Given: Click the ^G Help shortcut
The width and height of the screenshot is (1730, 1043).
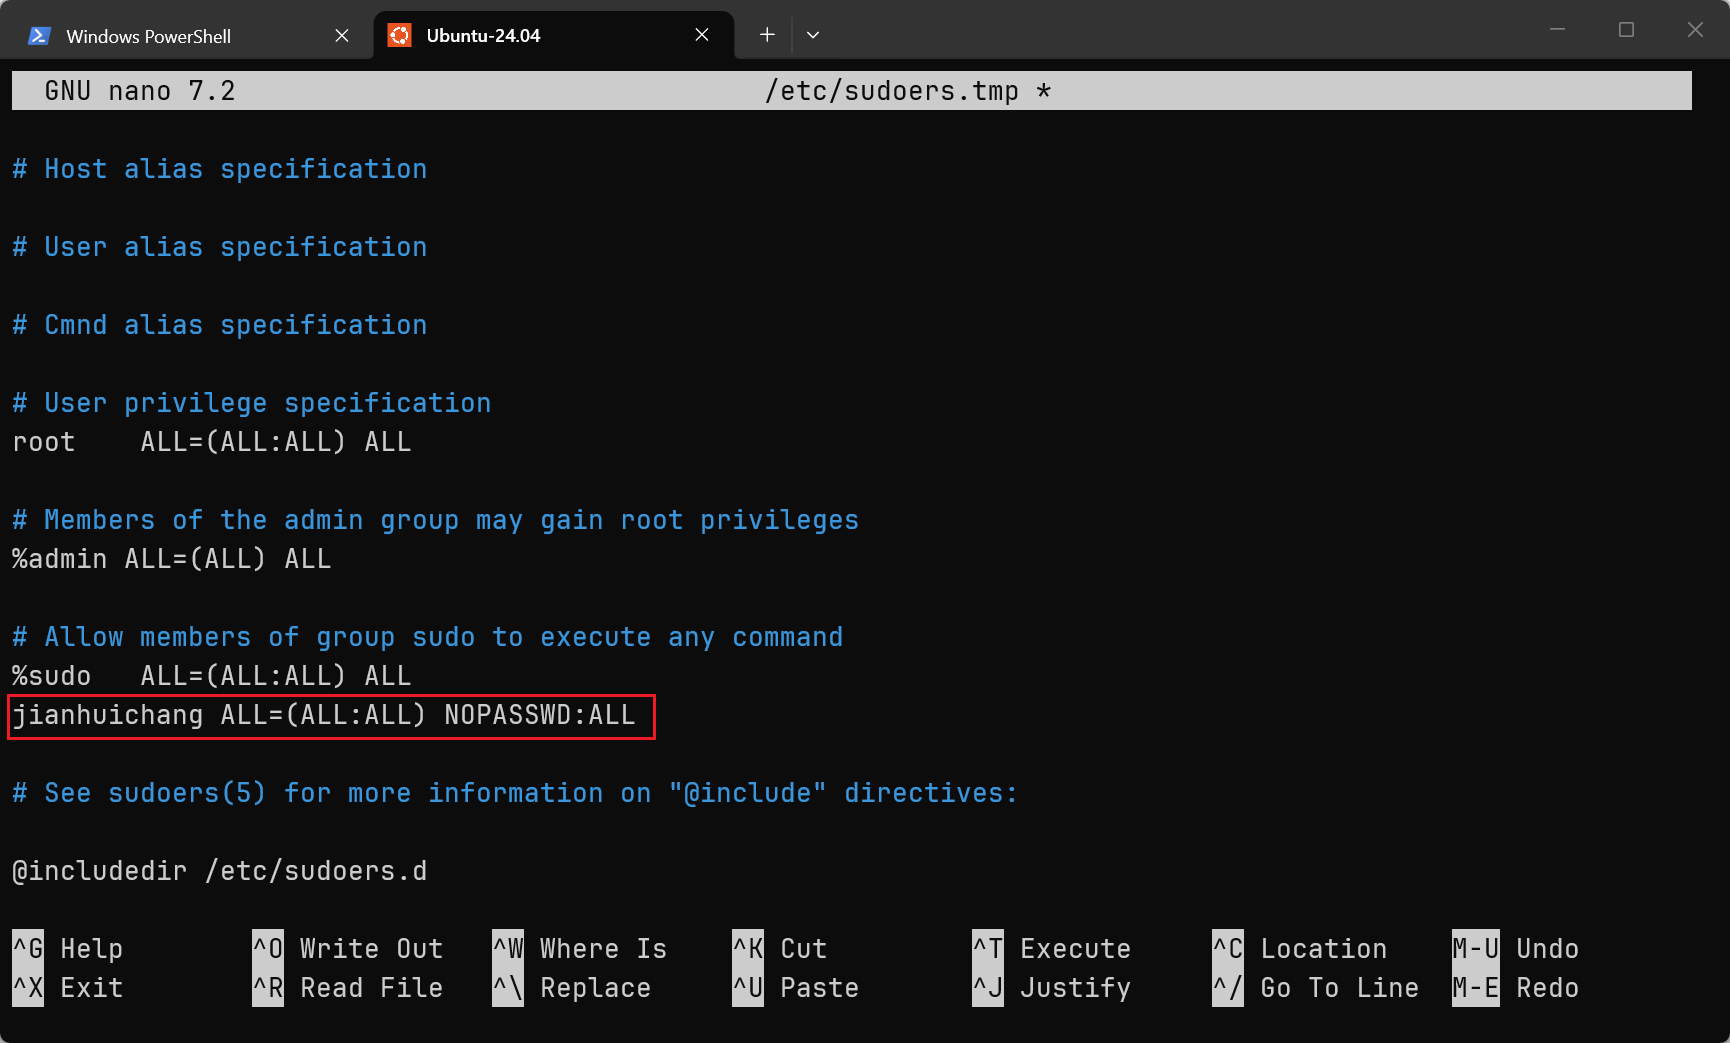Looking at the screenshot, I should click(68, 948).
